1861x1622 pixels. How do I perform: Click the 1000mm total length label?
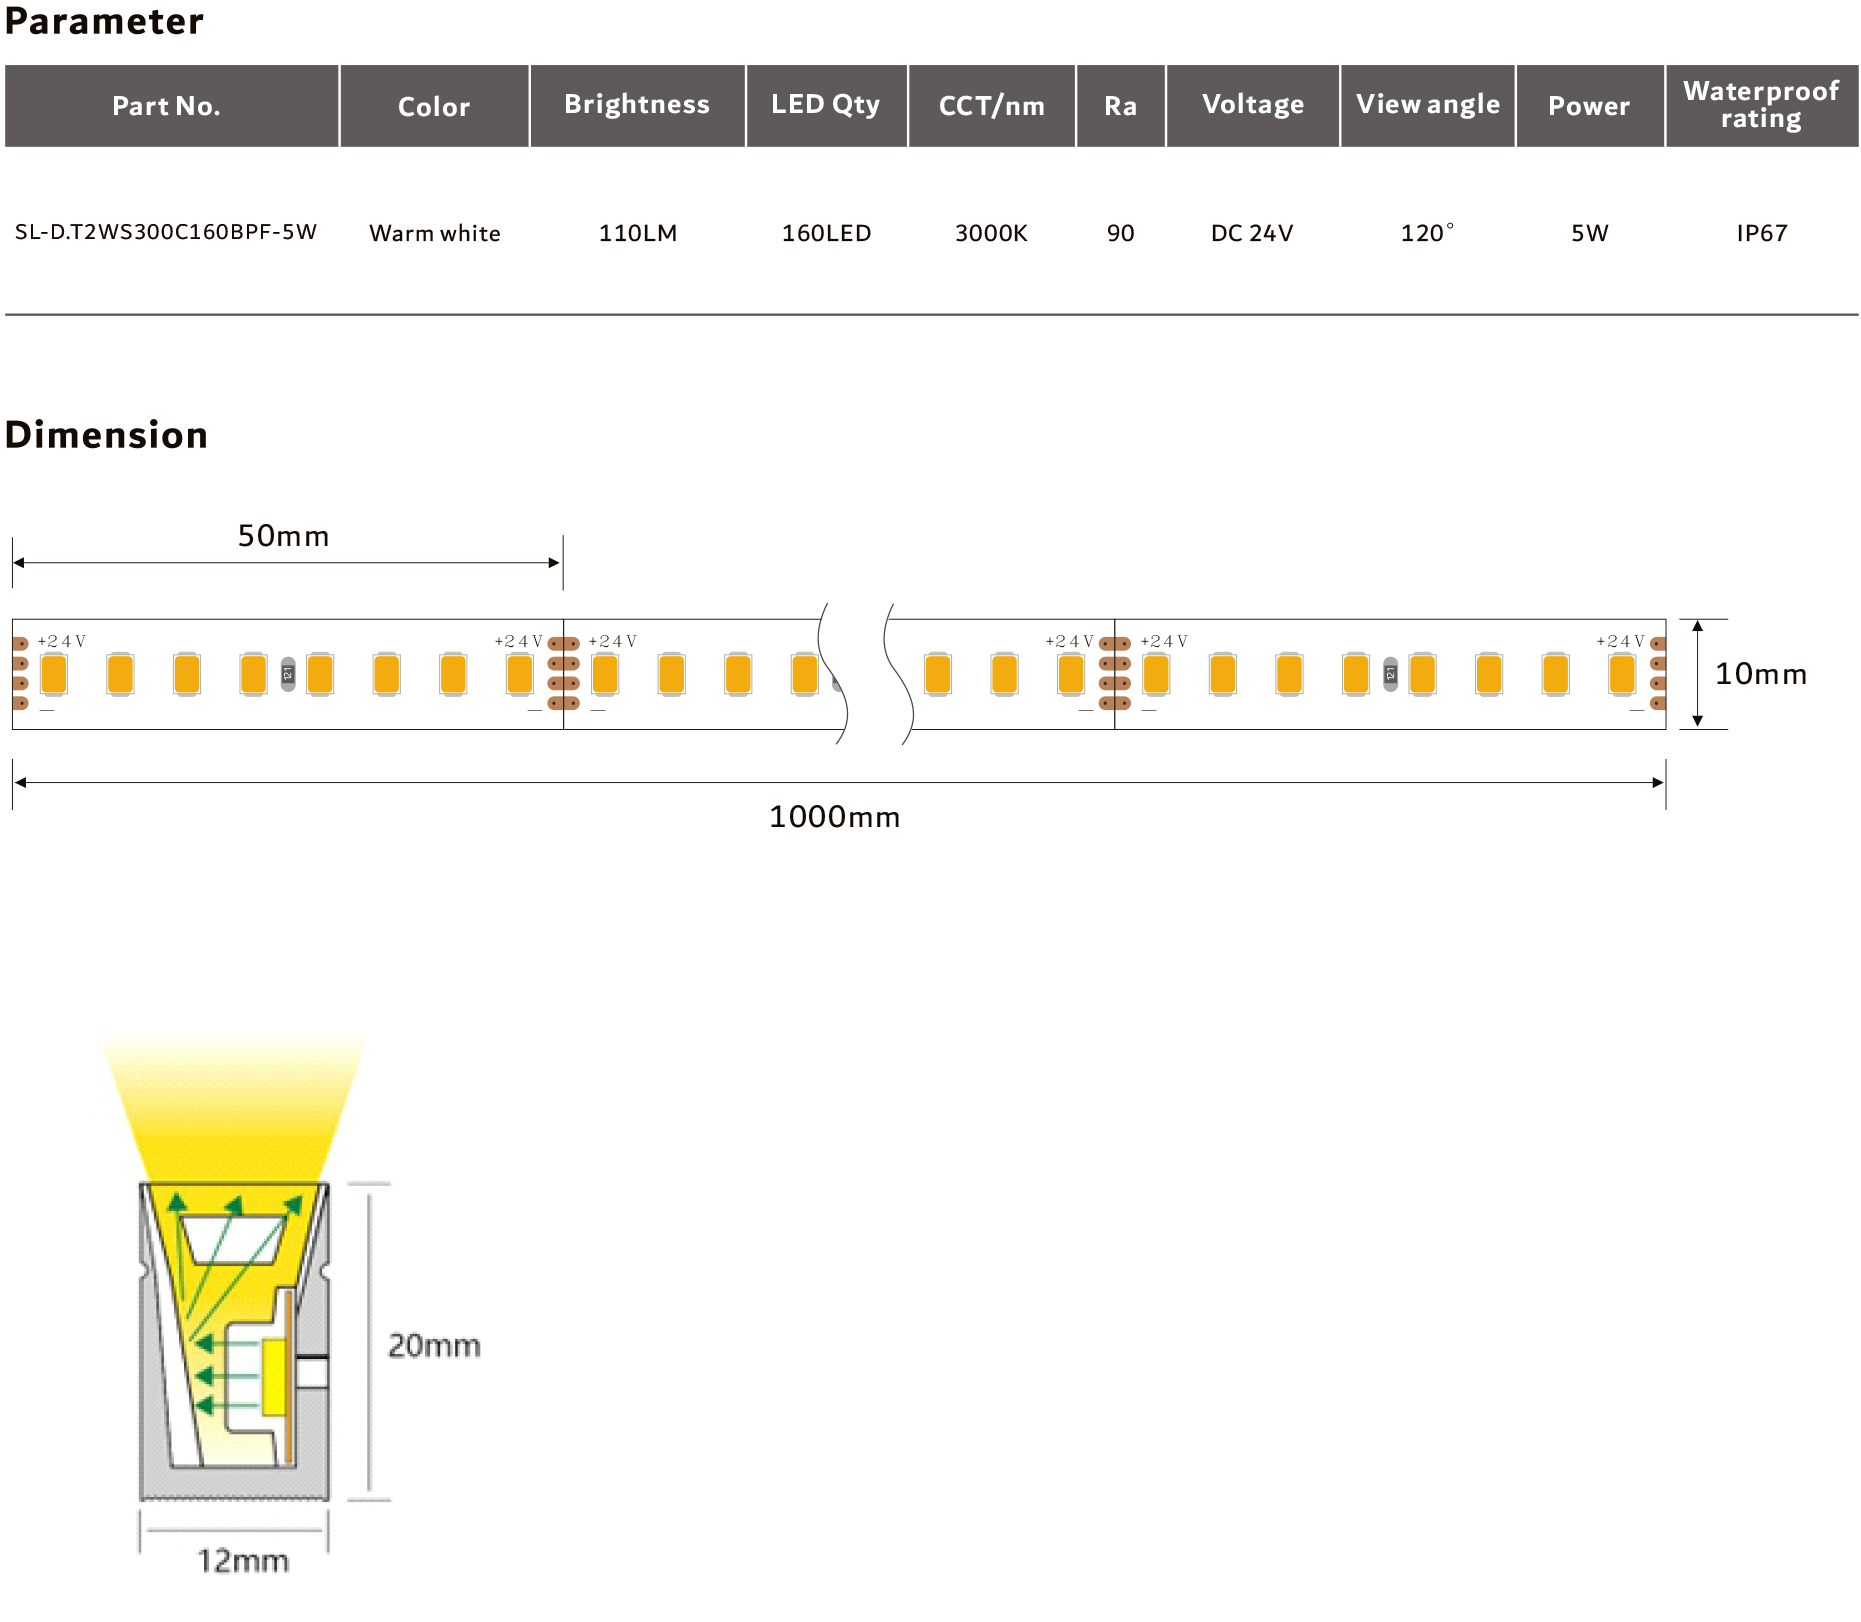point(834,817)
